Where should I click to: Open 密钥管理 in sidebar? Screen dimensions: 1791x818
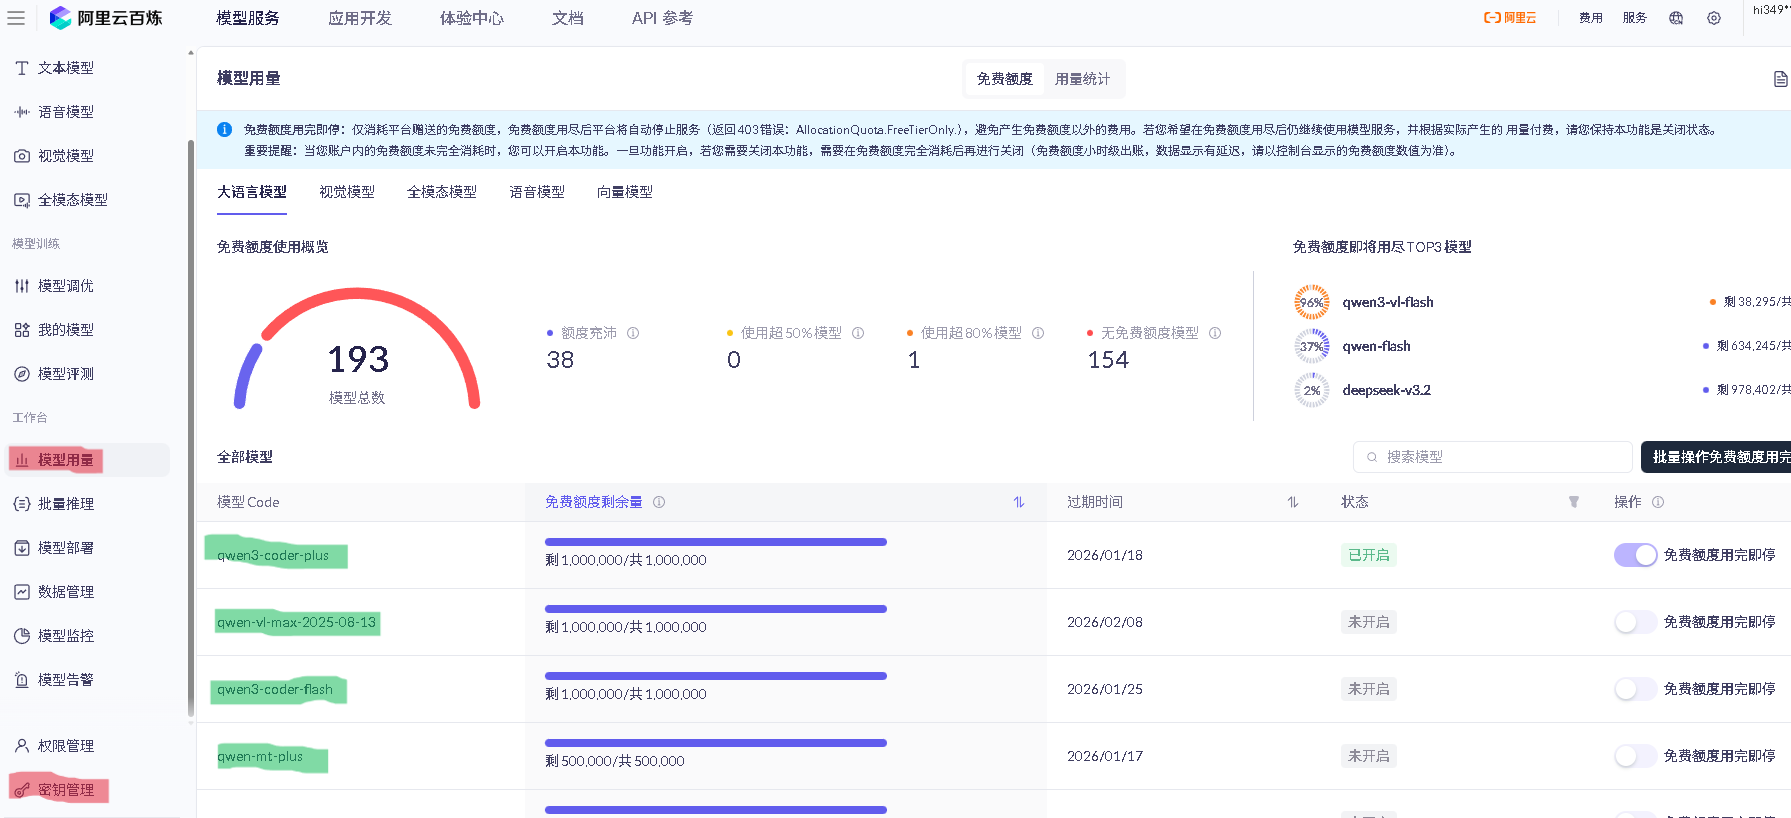pyautogui.click(x=66, y=790)
